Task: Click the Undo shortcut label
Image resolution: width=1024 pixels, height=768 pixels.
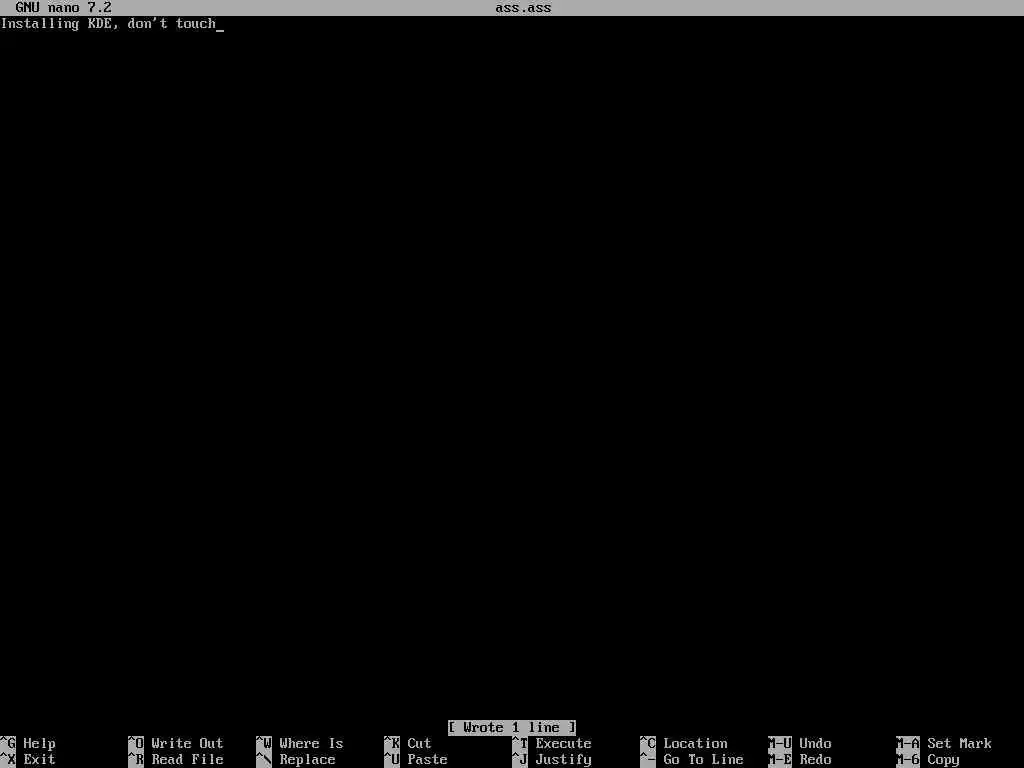Action: pyautogui.click(x=815, y=743)
